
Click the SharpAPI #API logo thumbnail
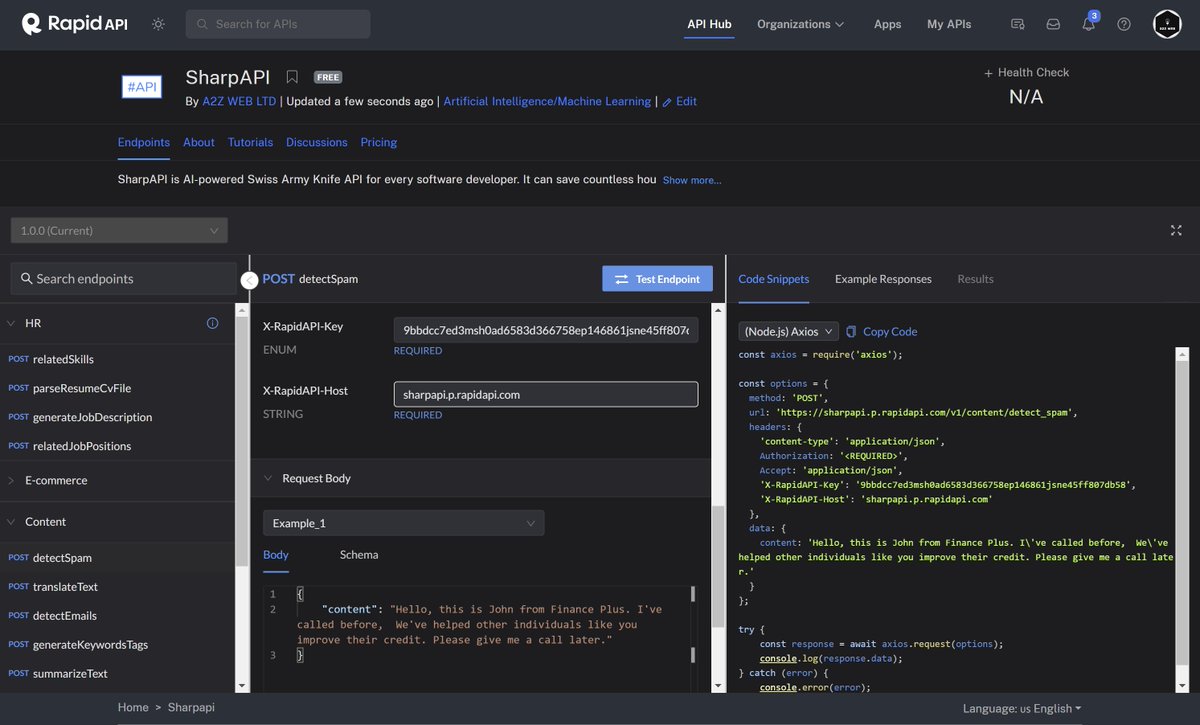[x=141, y=87]
